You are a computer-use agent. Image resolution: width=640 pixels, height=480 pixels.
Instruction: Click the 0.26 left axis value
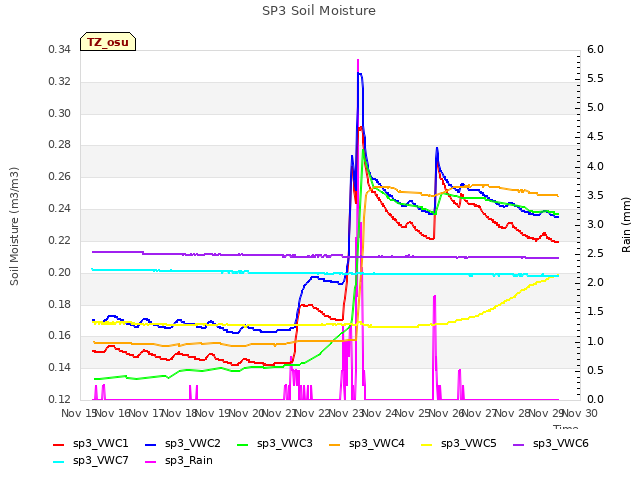coord(60,177)
